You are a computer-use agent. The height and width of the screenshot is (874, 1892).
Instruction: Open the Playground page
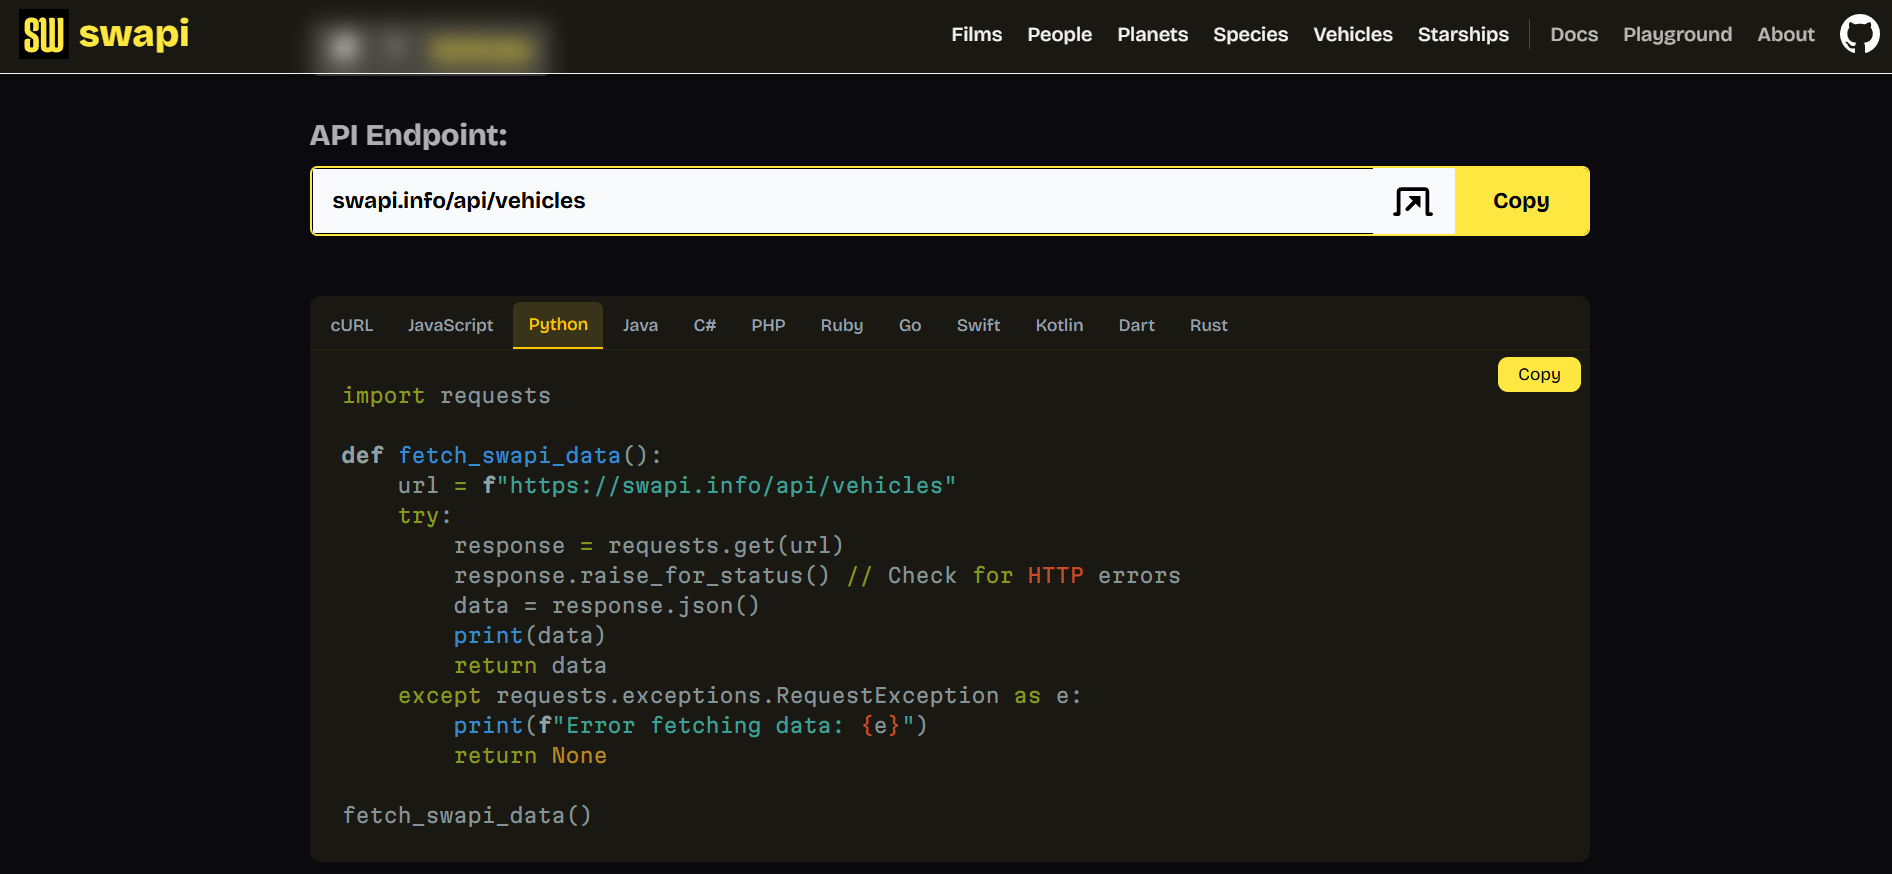(1677, 34)
